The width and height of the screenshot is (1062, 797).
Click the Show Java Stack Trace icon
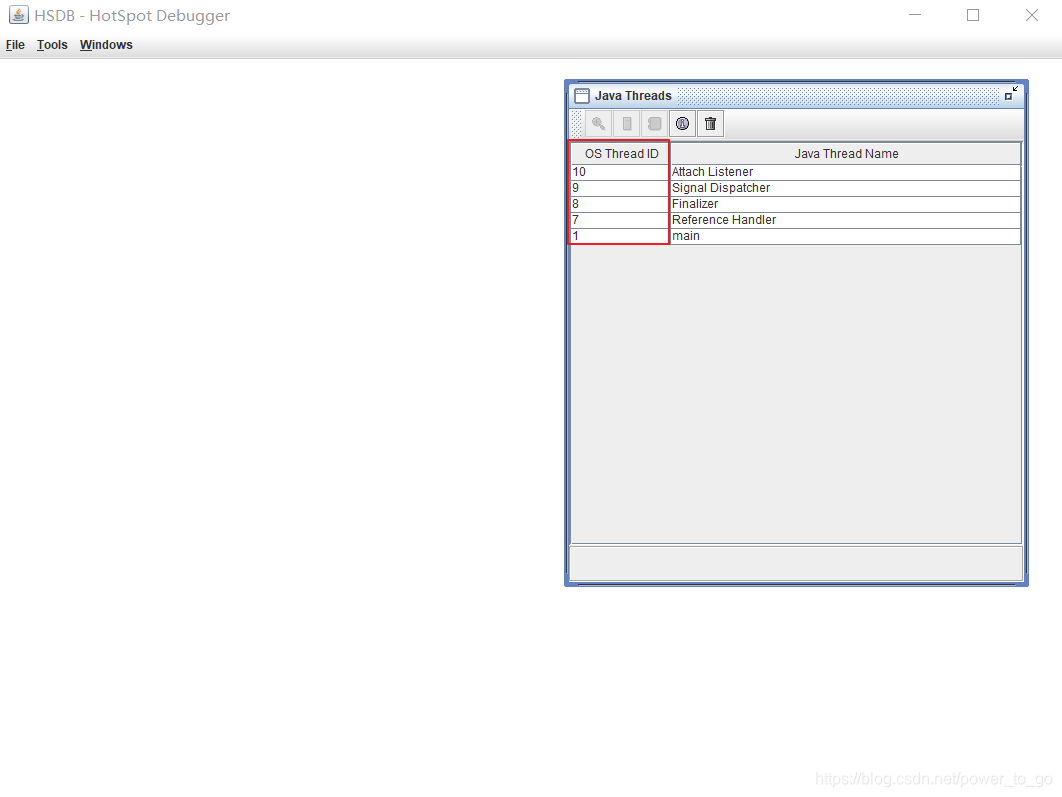click(x=654, y=124)
